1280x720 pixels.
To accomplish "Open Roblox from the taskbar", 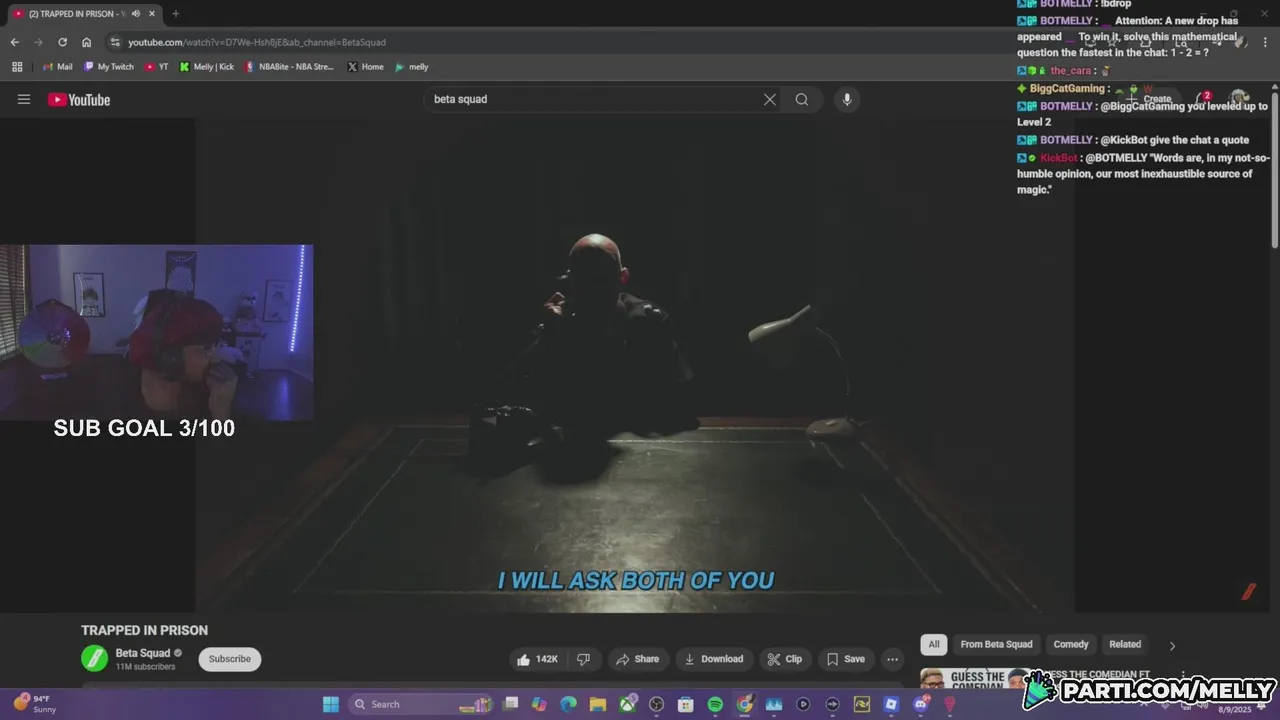I will click(x=891, y=704).
